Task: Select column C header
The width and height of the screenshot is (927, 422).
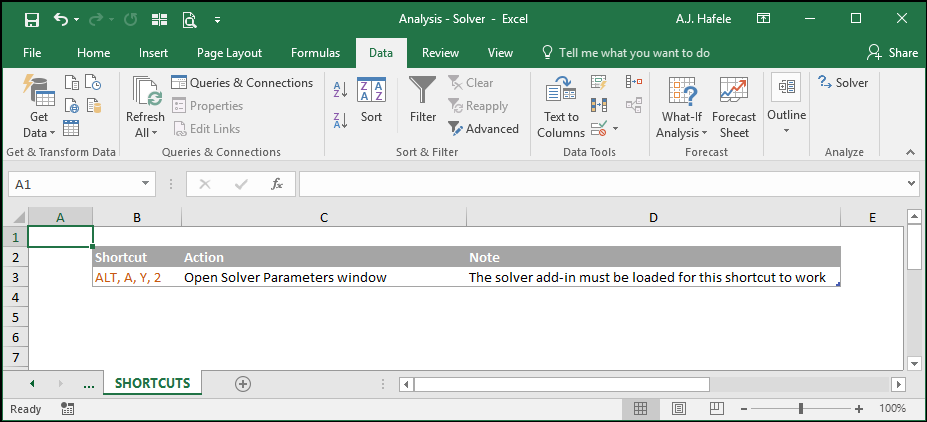Action: point(324,218)
